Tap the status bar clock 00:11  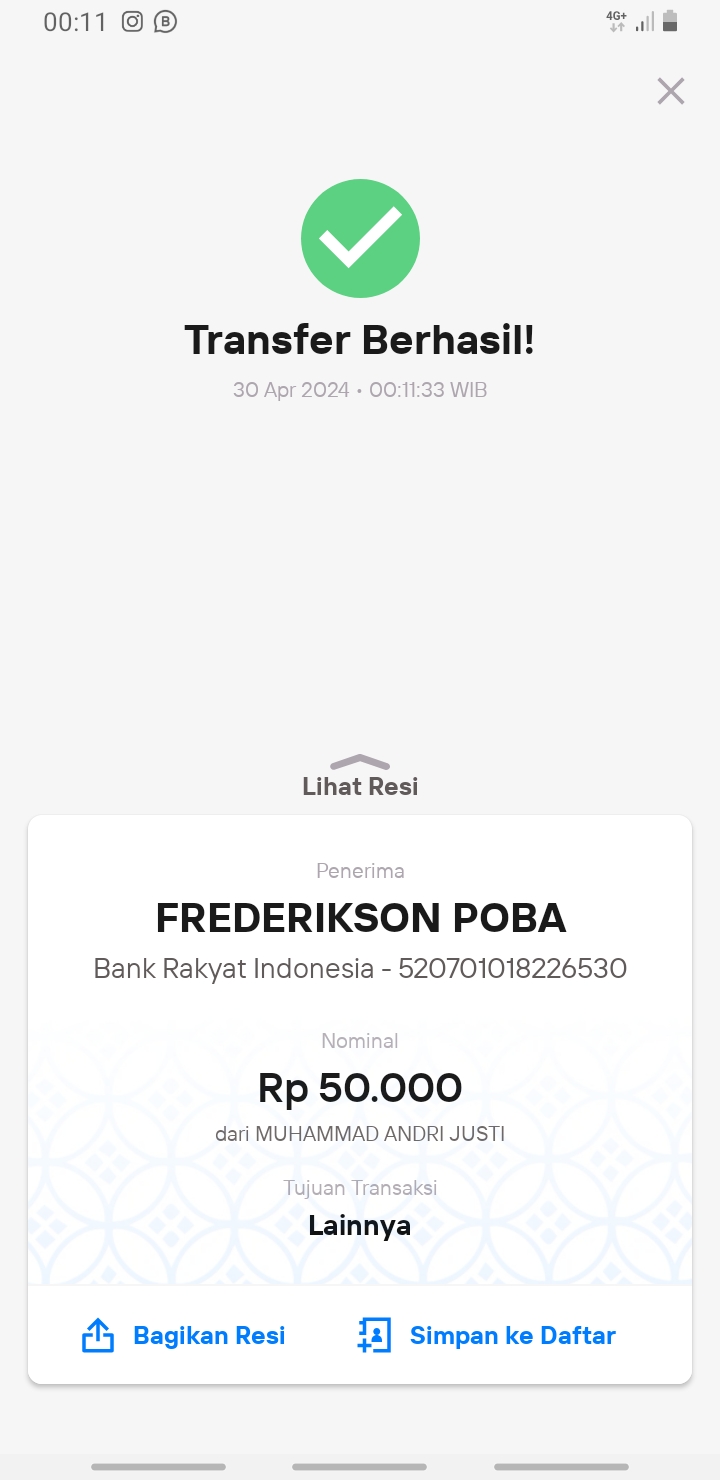coord(75,22)
